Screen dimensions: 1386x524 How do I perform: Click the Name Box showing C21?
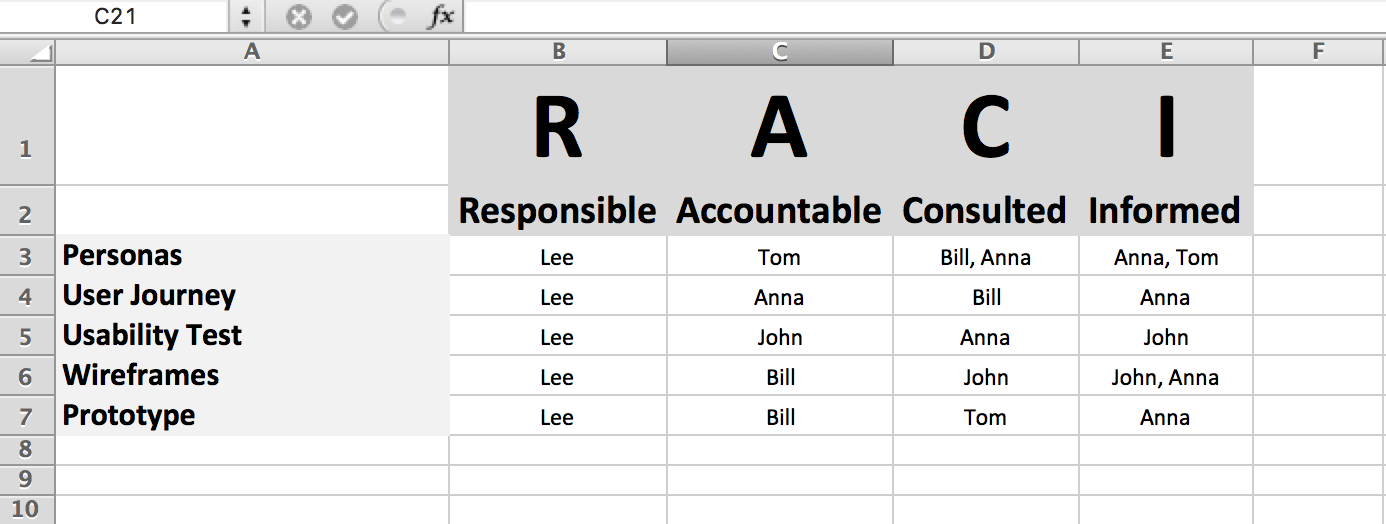115,17
